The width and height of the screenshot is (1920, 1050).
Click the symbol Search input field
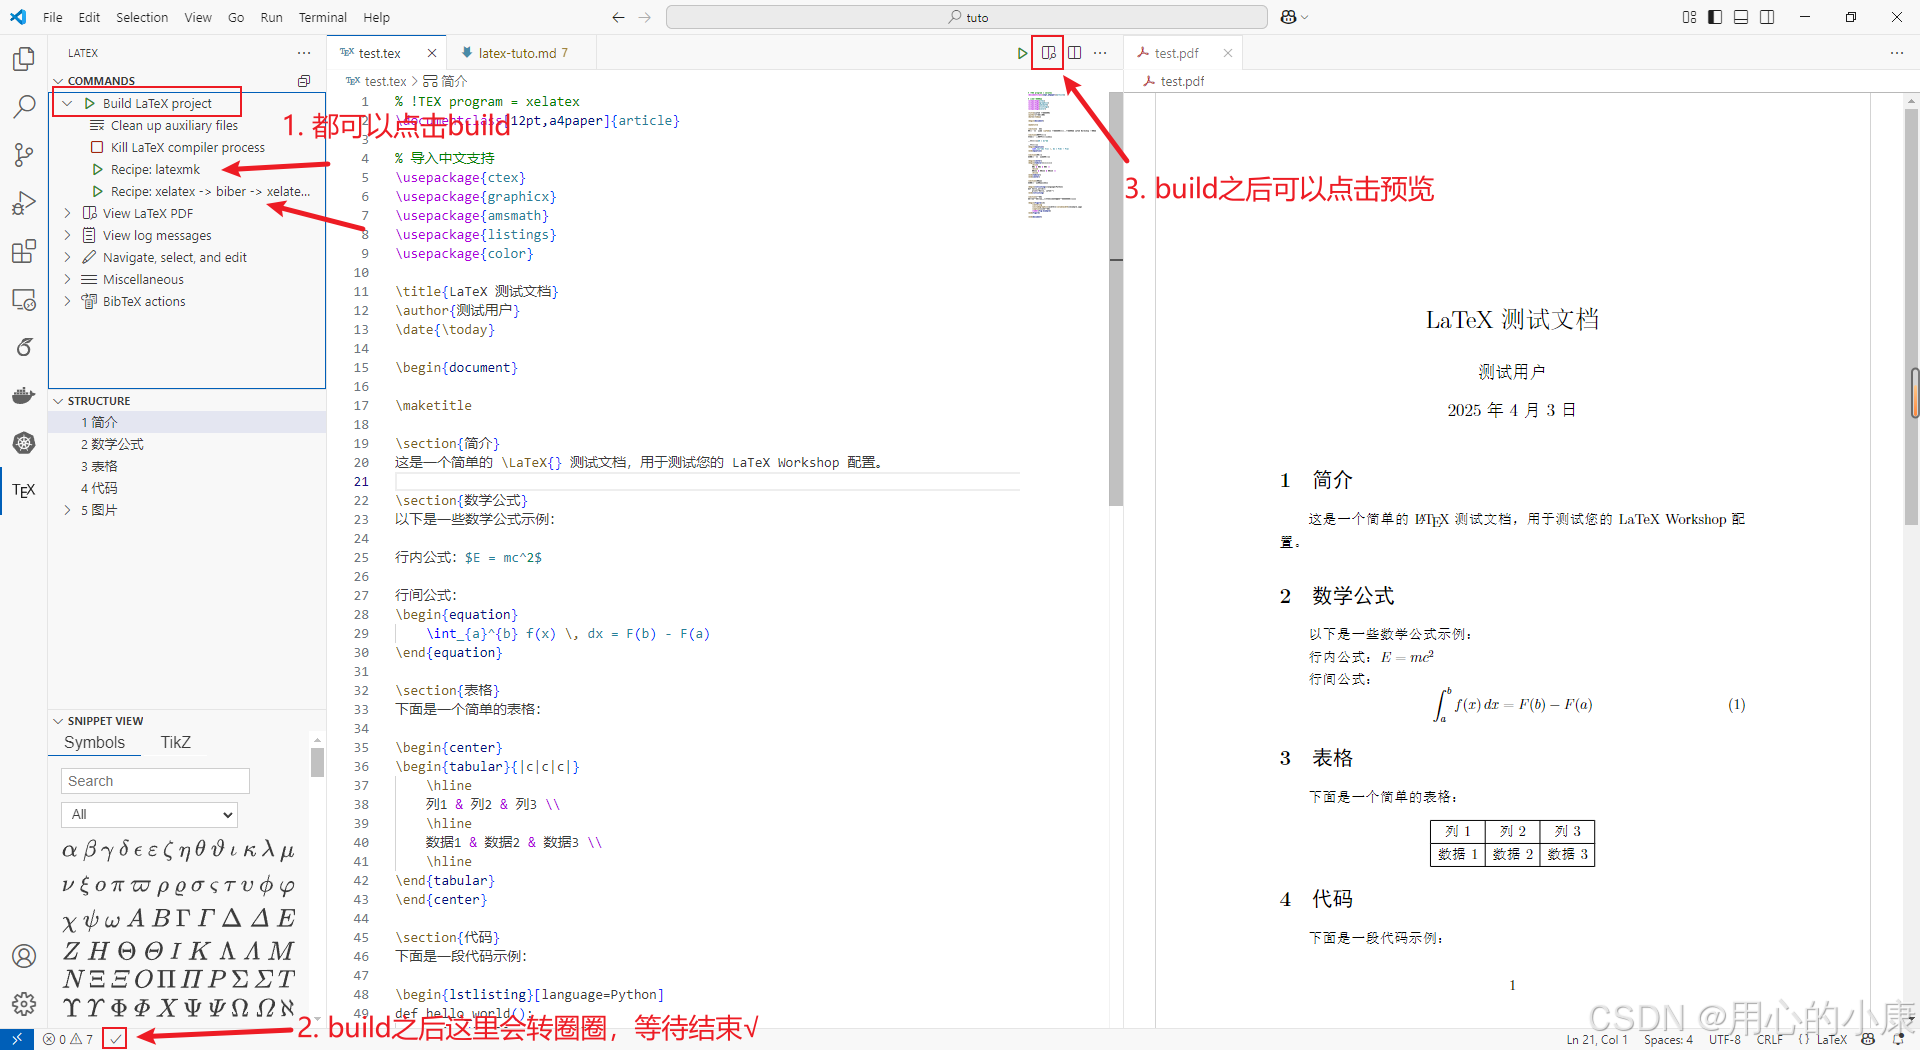pos(155,781)
